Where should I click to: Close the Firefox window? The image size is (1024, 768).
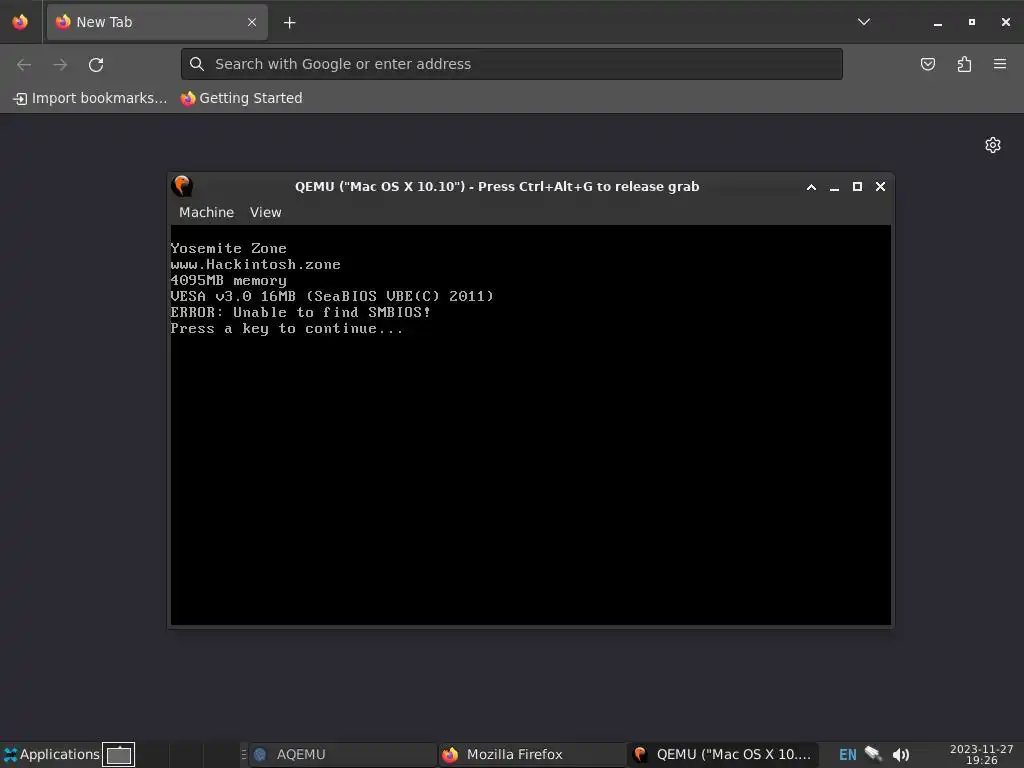point(1006,22)
